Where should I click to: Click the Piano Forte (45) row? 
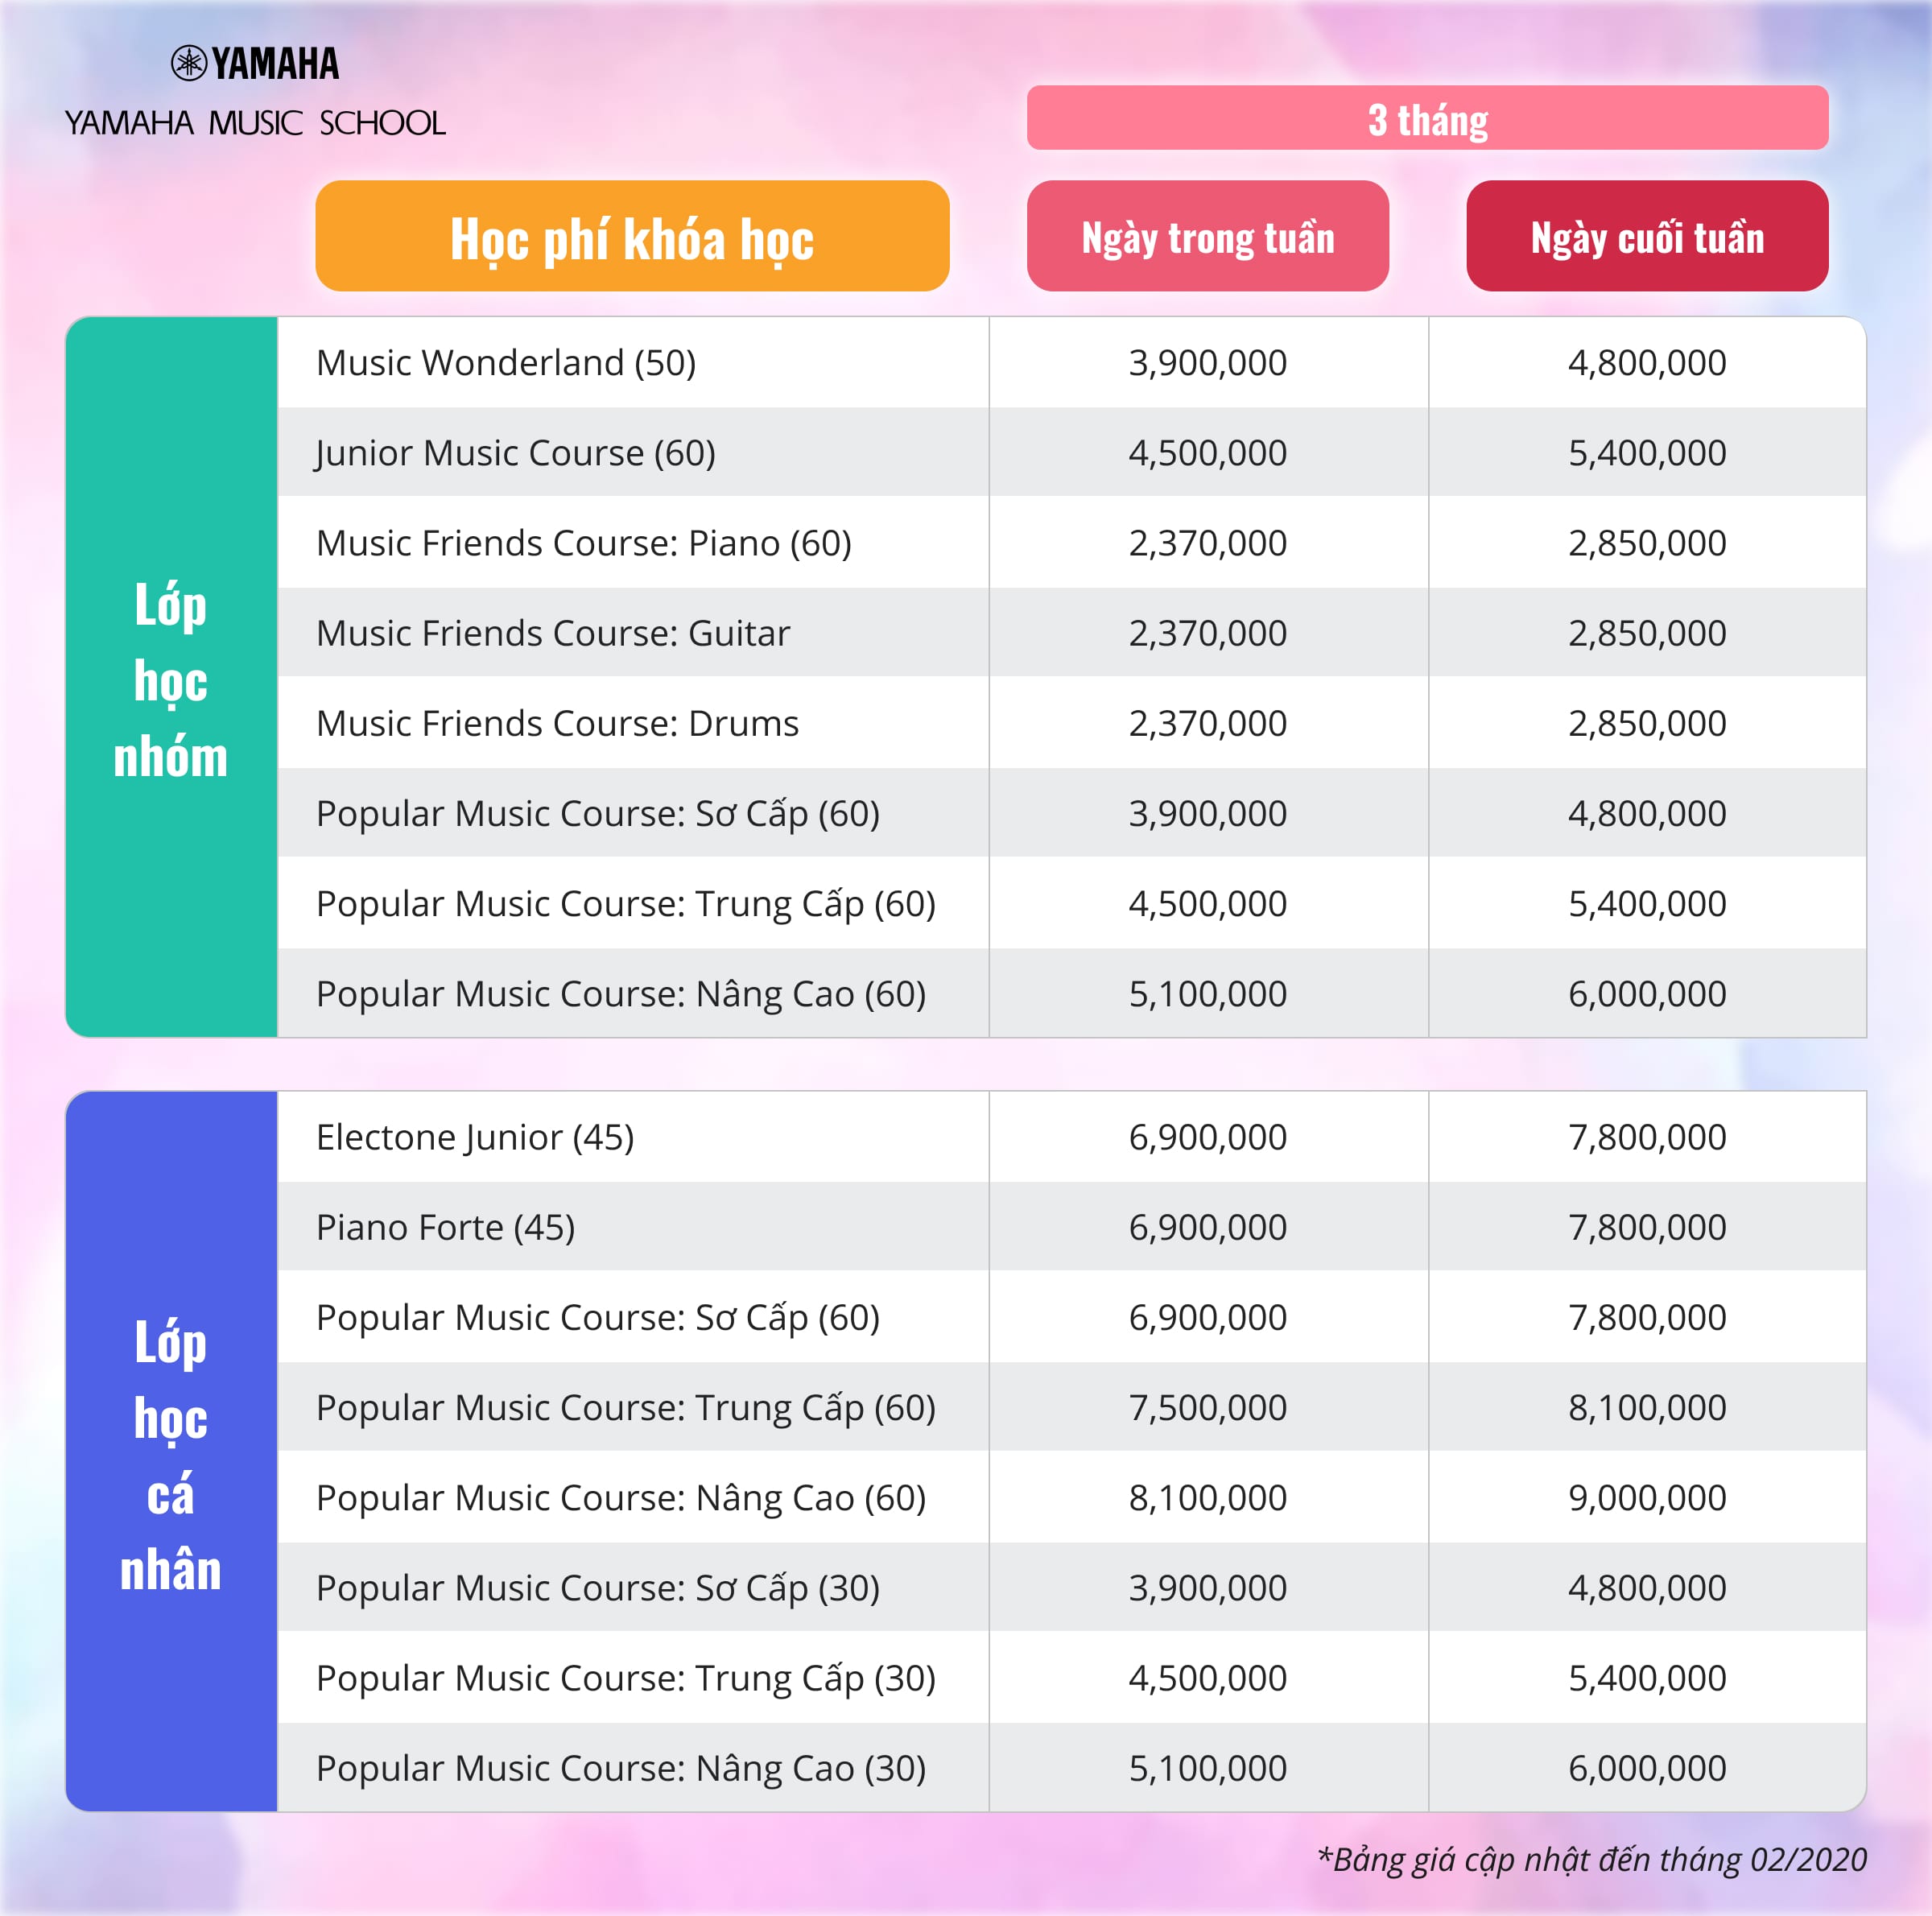click(x=446, y=1227)
